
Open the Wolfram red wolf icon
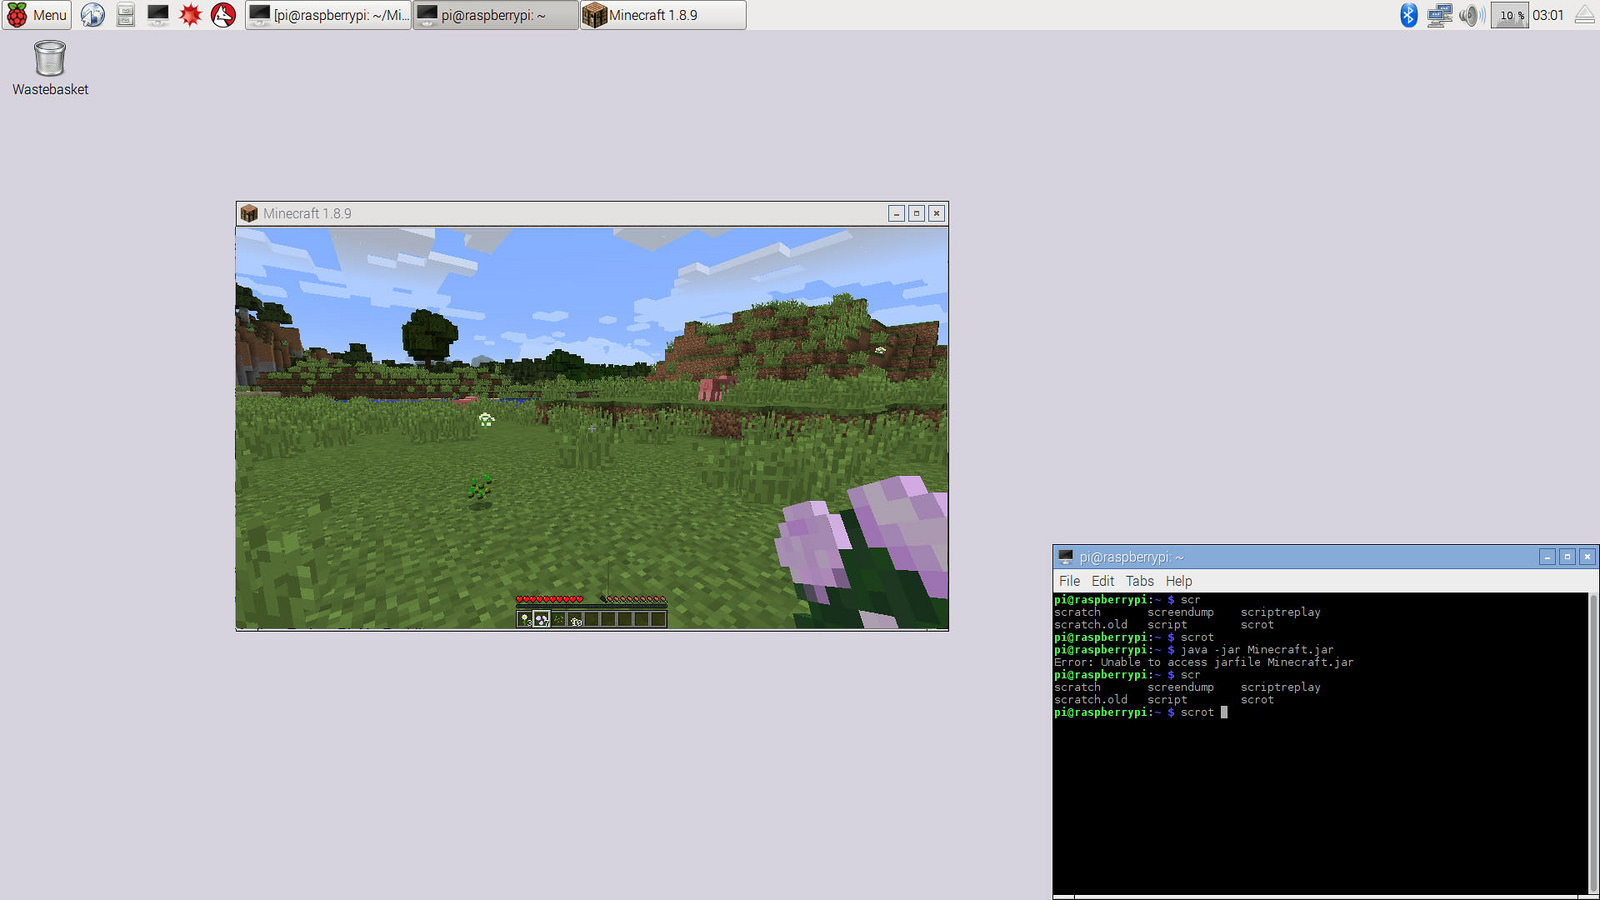tap(223, 15)
